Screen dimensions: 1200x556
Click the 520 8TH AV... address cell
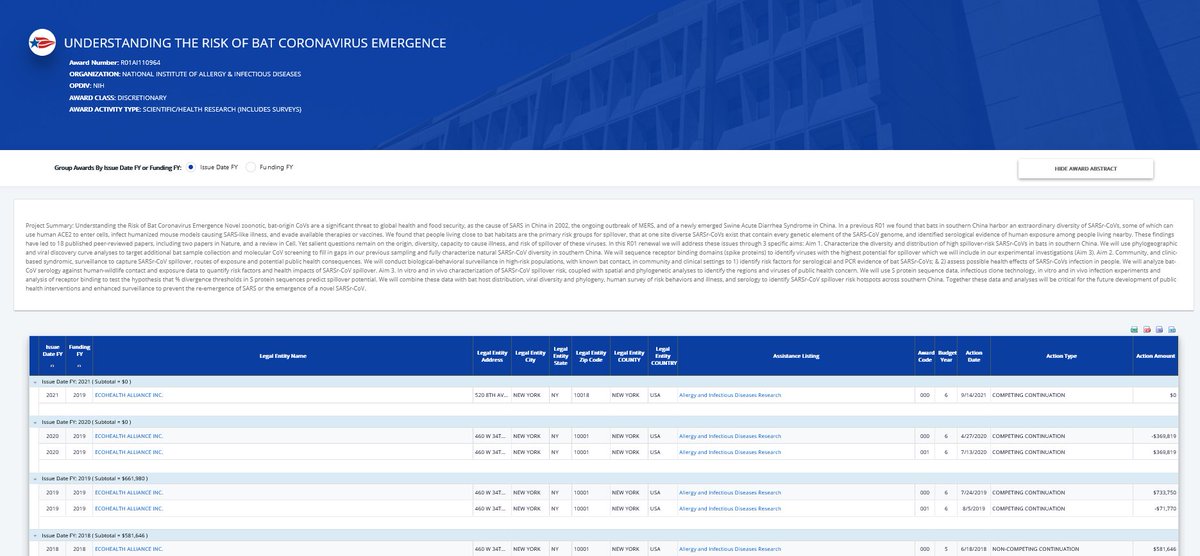pos(490,395)
